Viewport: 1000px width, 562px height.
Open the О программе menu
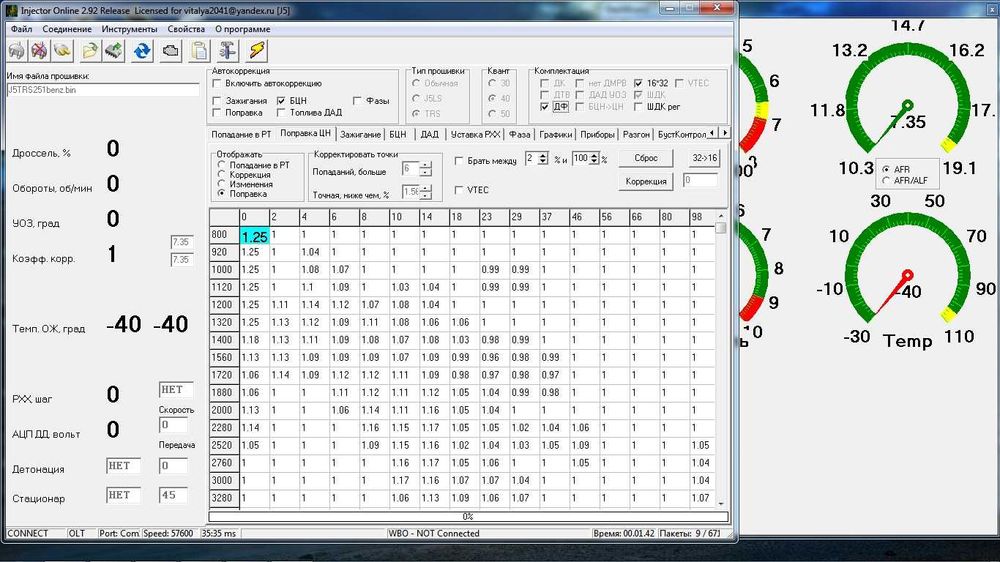[242, 29]
